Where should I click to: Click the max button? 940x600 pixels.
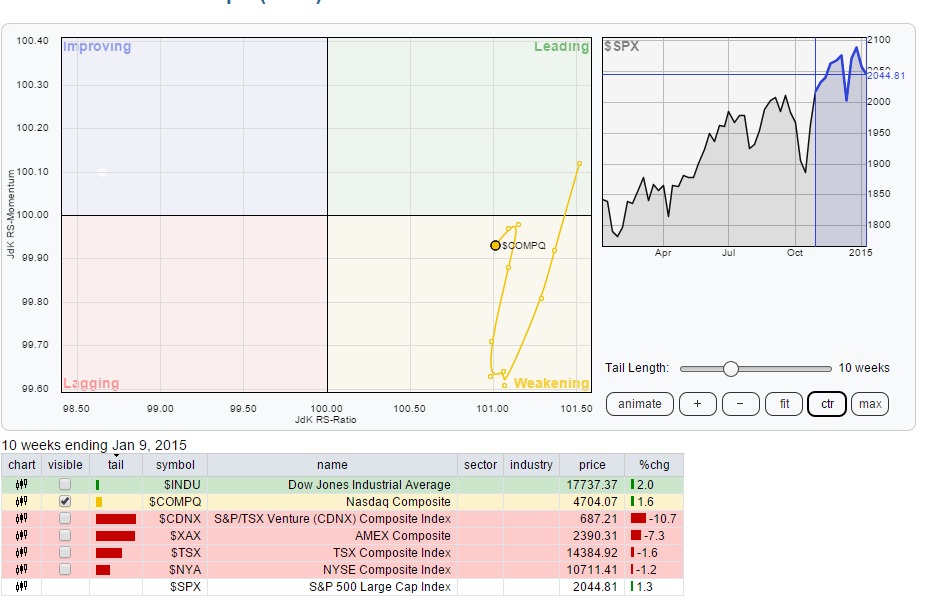870,404
